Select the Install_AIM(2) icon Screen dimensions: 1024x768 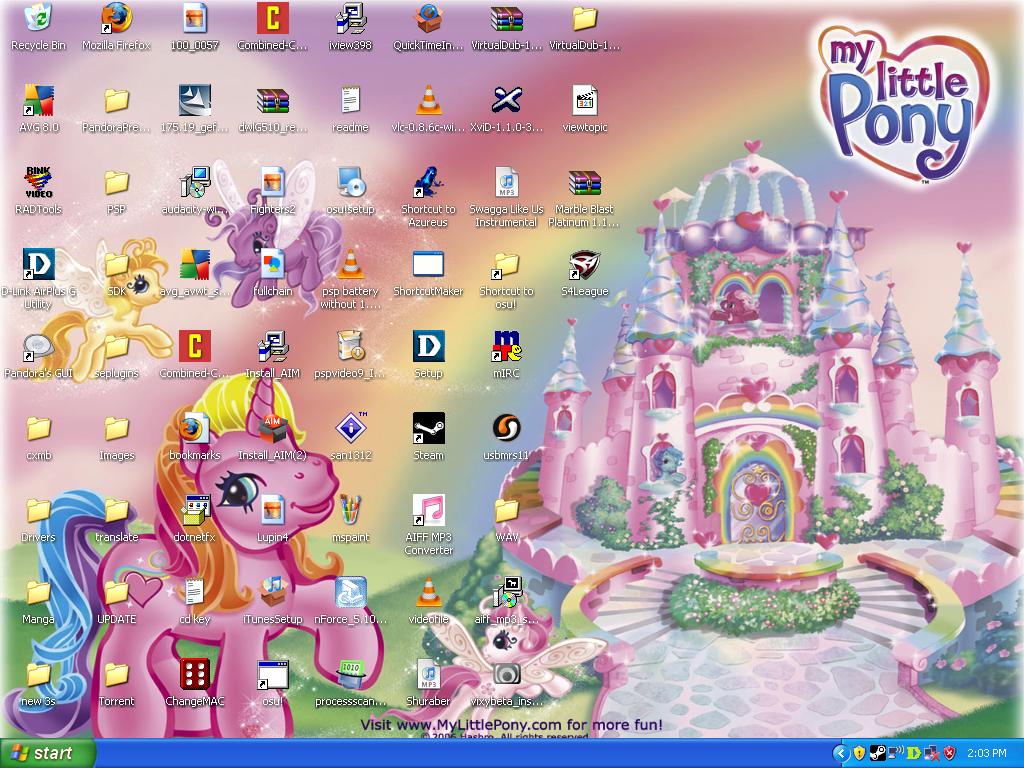pyautogui.click(x=272, y=429)
